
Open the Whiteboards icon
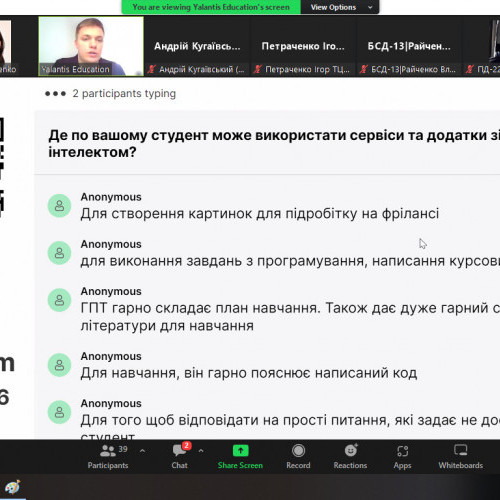click(460, 450)
